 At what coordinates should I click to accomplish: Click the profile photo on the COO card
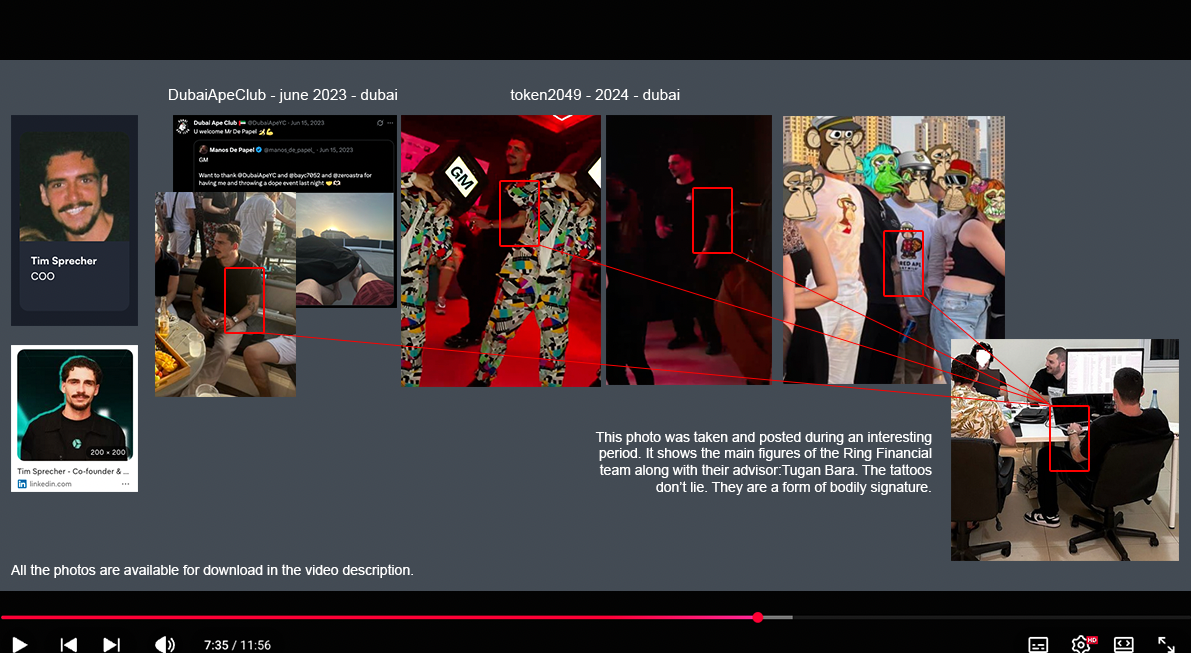[x=74, y=188]
